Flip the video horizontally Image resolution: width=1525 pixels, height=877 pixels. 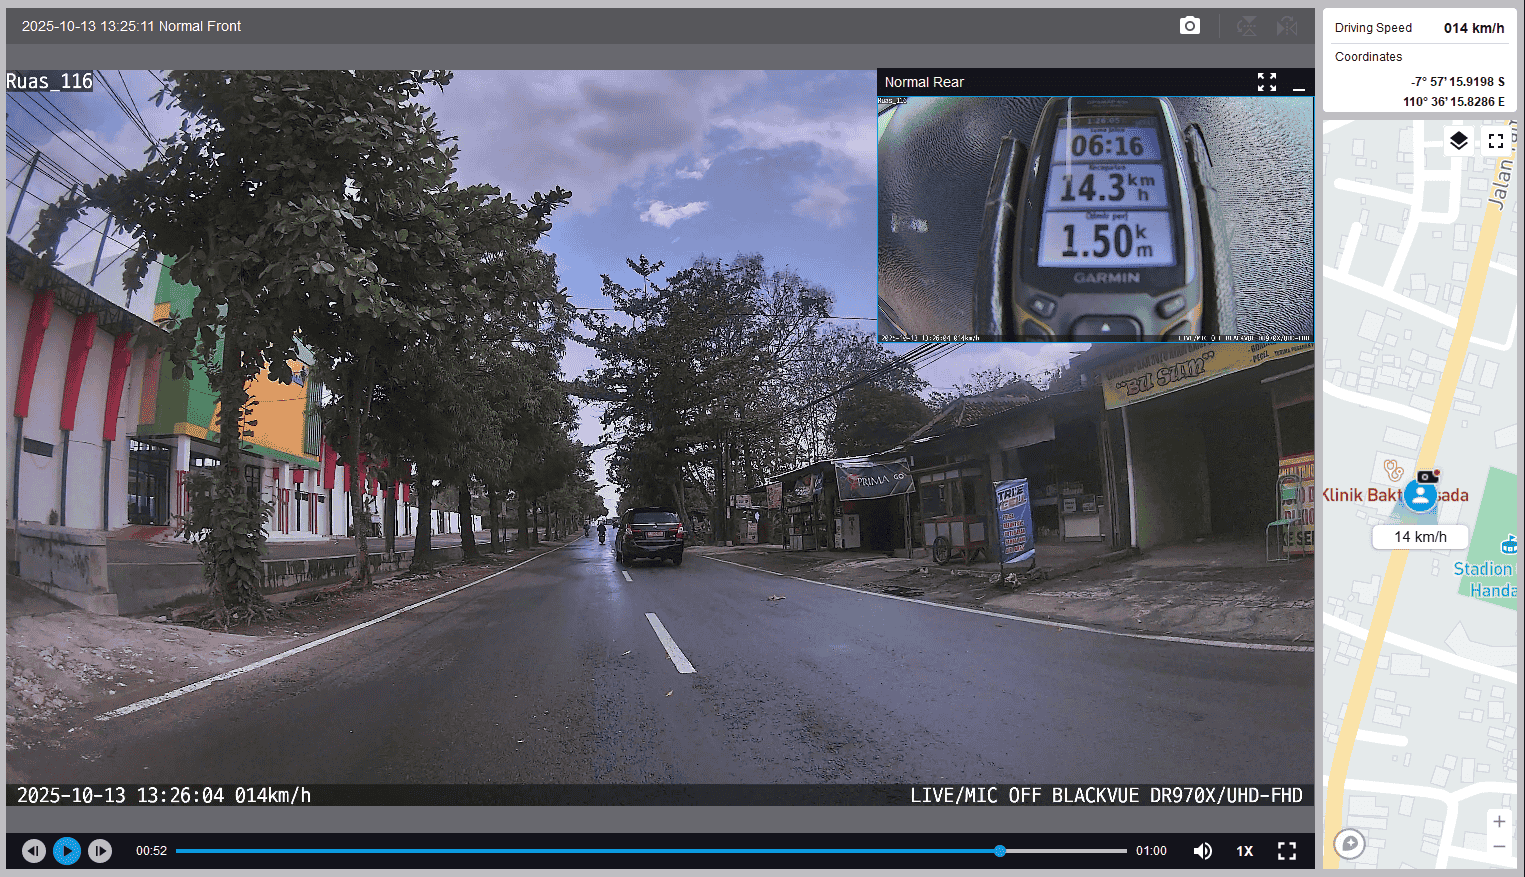coord(1287,26)
